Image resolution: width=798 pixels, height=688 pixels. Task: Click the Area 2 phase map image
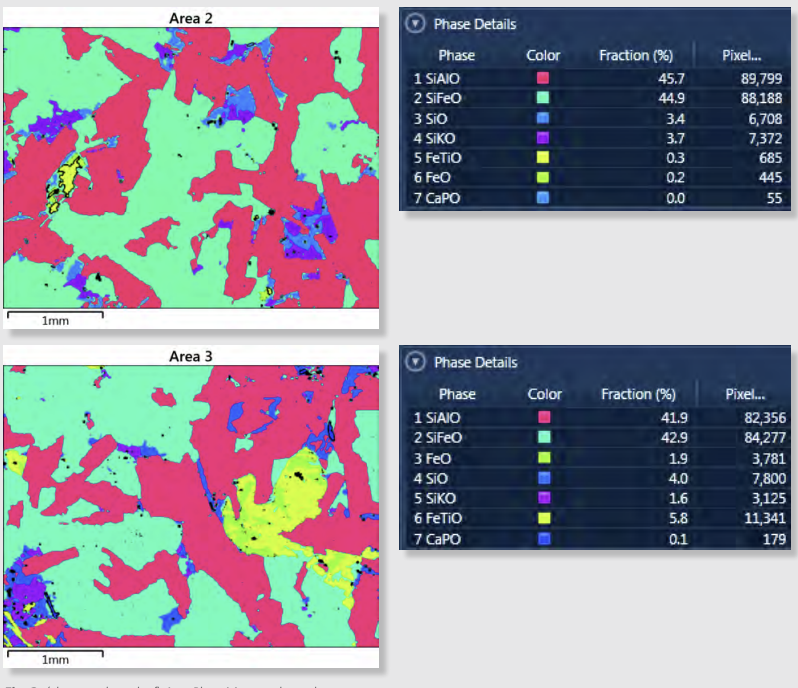pyautogui.click(x=191, y=168)
